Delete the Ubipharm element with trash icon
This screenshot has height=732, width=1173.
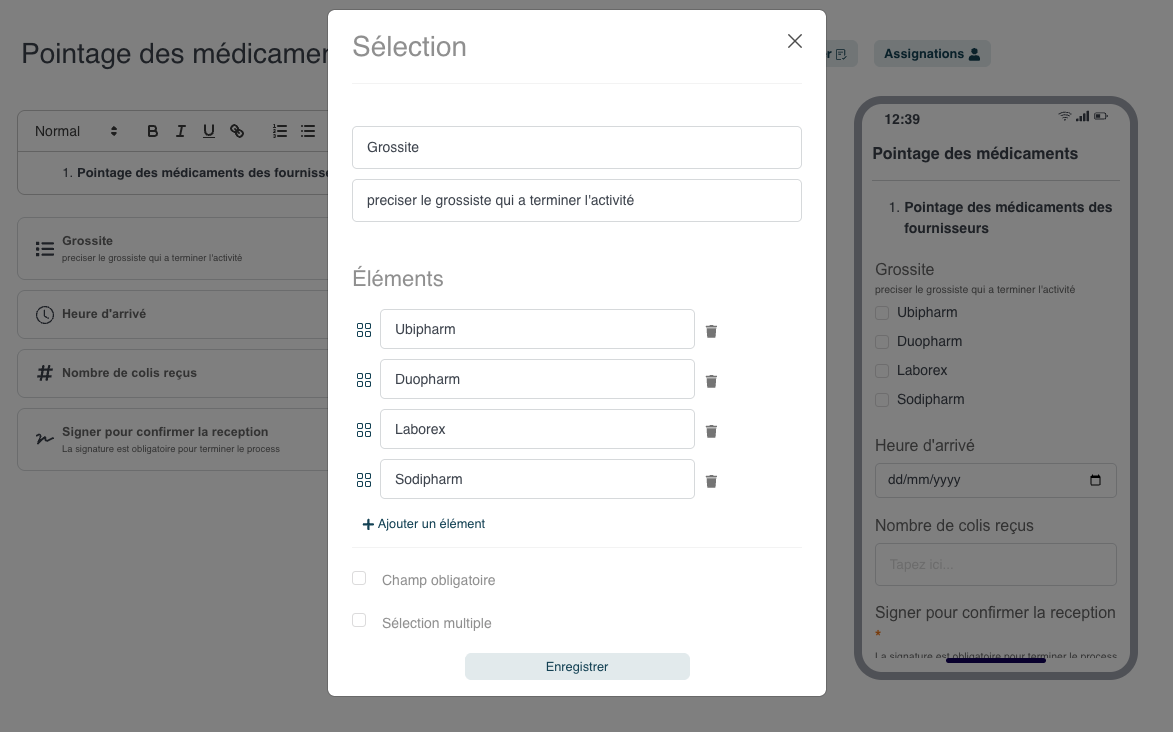(711, 331)
